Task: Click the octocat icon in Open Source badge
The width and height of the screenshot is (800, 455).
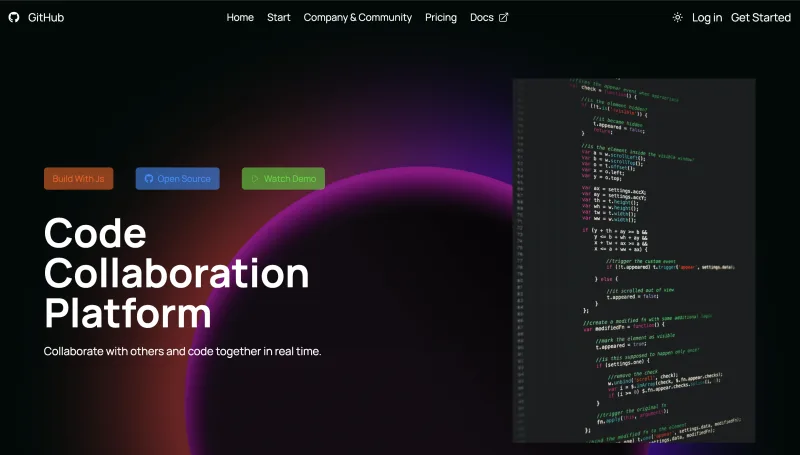Action: 149,179
